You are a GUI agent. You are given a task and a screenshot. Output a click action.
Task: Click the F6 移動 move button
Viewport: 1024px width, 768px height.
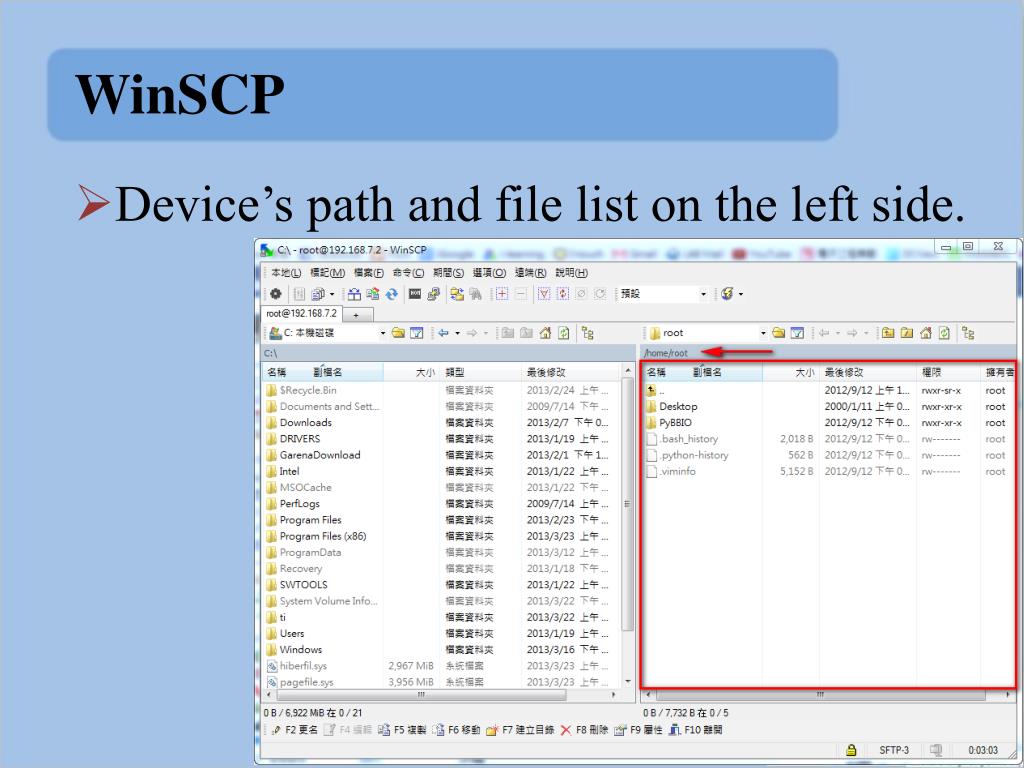point(456,730)
